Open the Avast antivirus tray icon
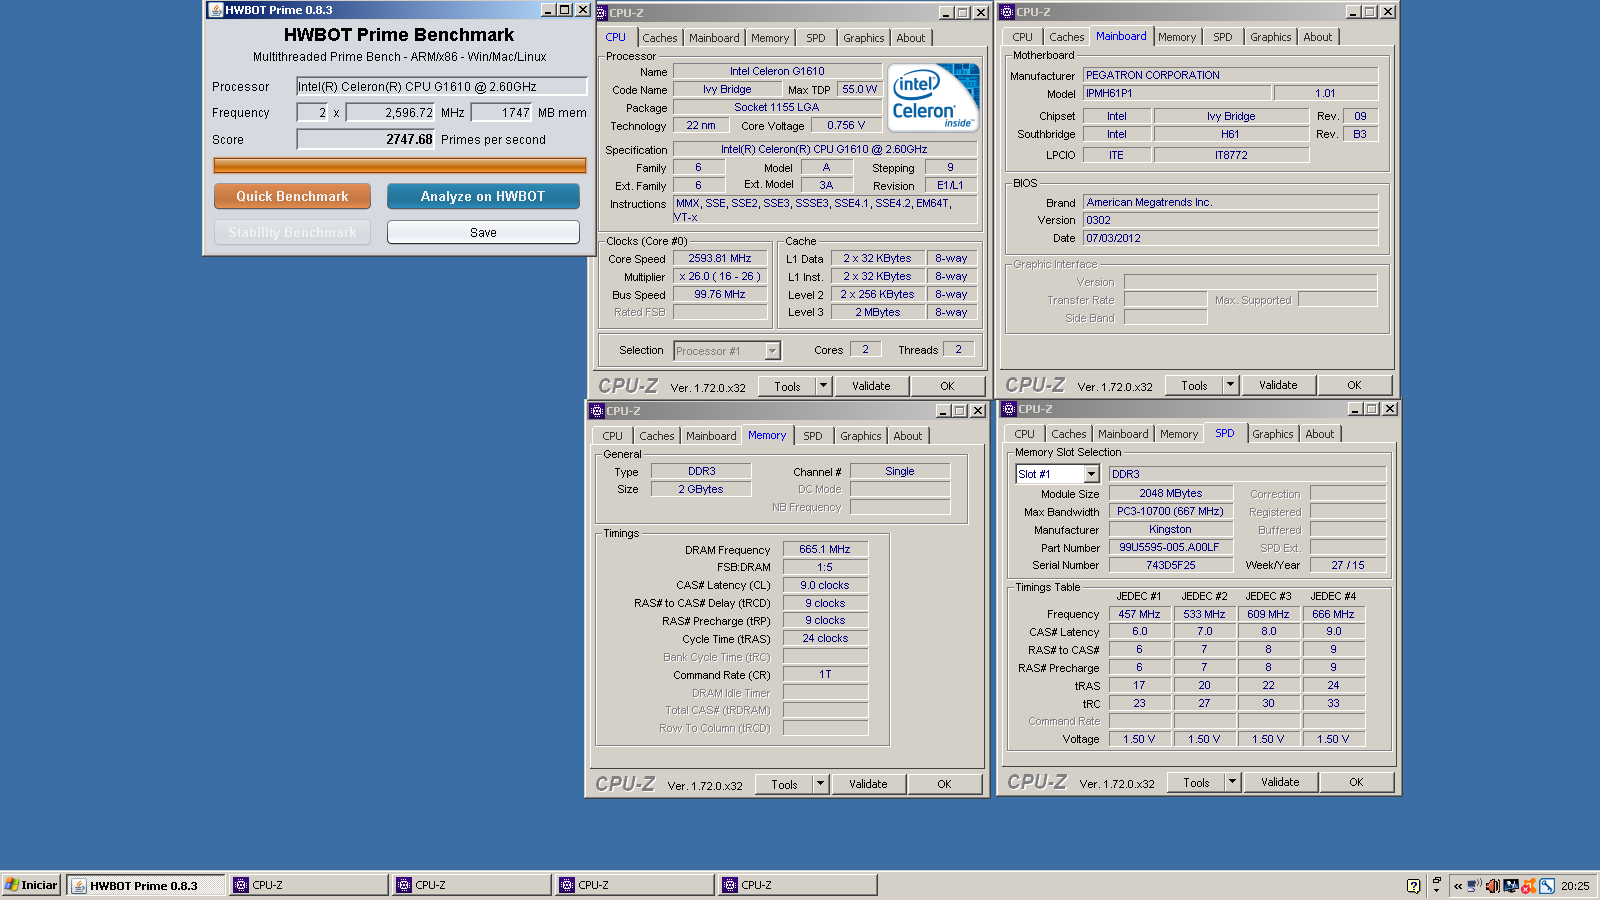 (1529, 886)
